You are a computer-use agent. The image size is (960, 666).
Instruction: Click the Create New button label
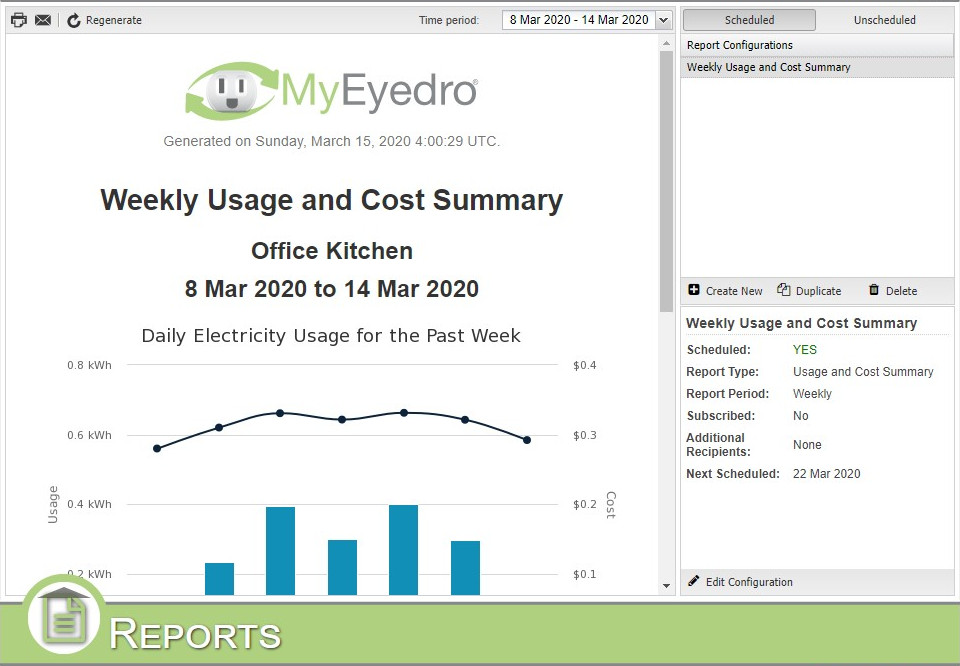[734, 291]
